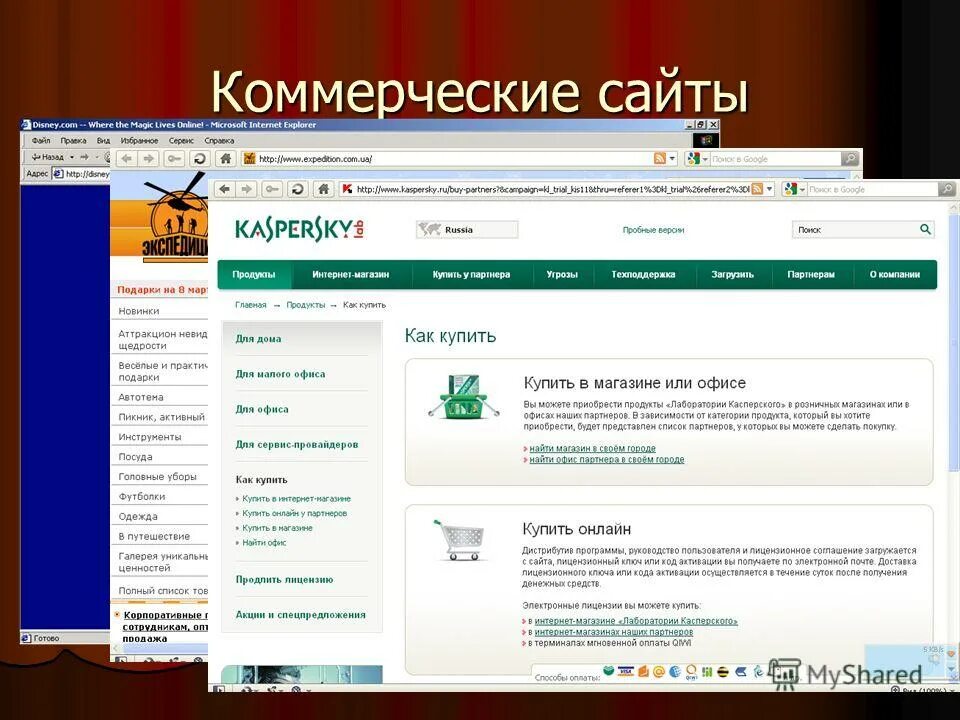This screenshot has height=720, width=960.
Task: Click the shopping cart icon by Купить онлайн
Action: tap(460, 540)
